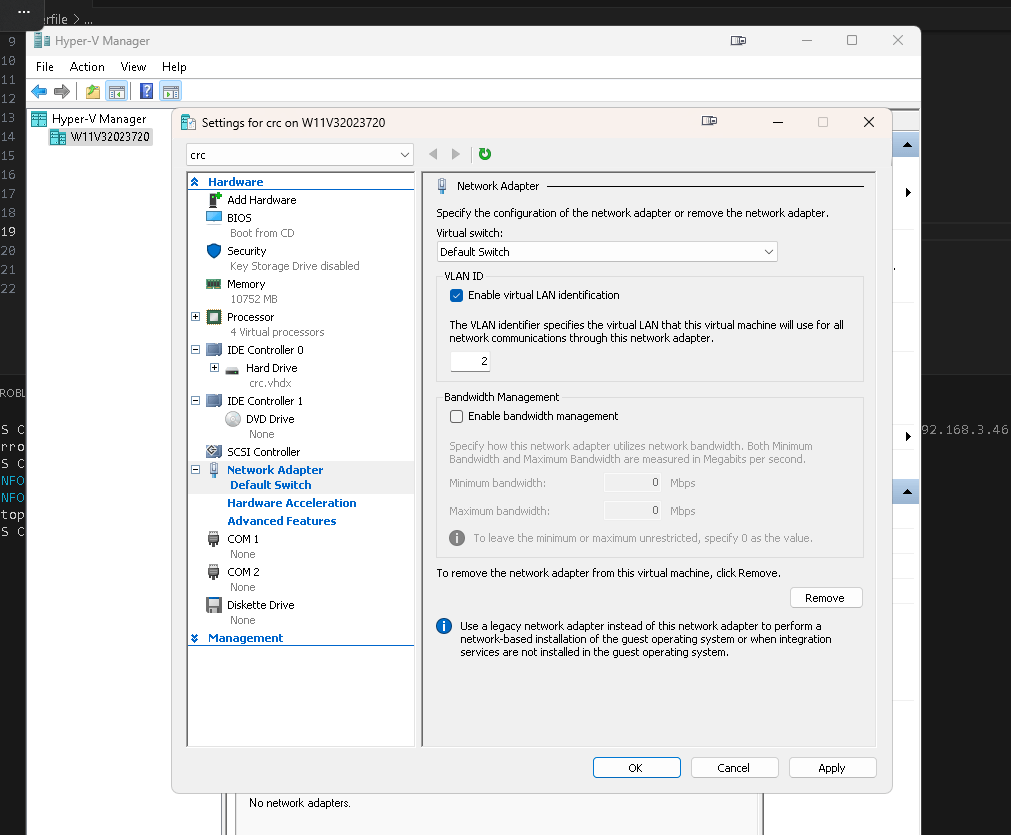Select the BIOS item
Screen dimensions: 1011x835
click(239, 218)
